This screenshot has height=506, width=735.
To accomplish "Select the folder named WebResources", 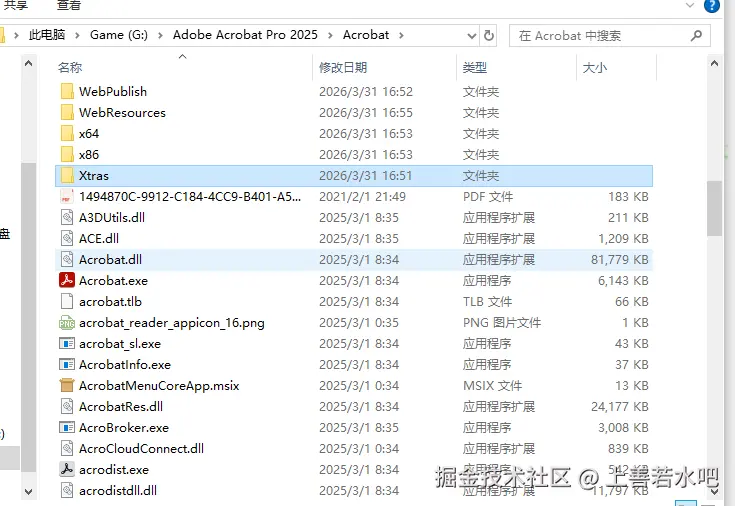I will tap(122, 113).
